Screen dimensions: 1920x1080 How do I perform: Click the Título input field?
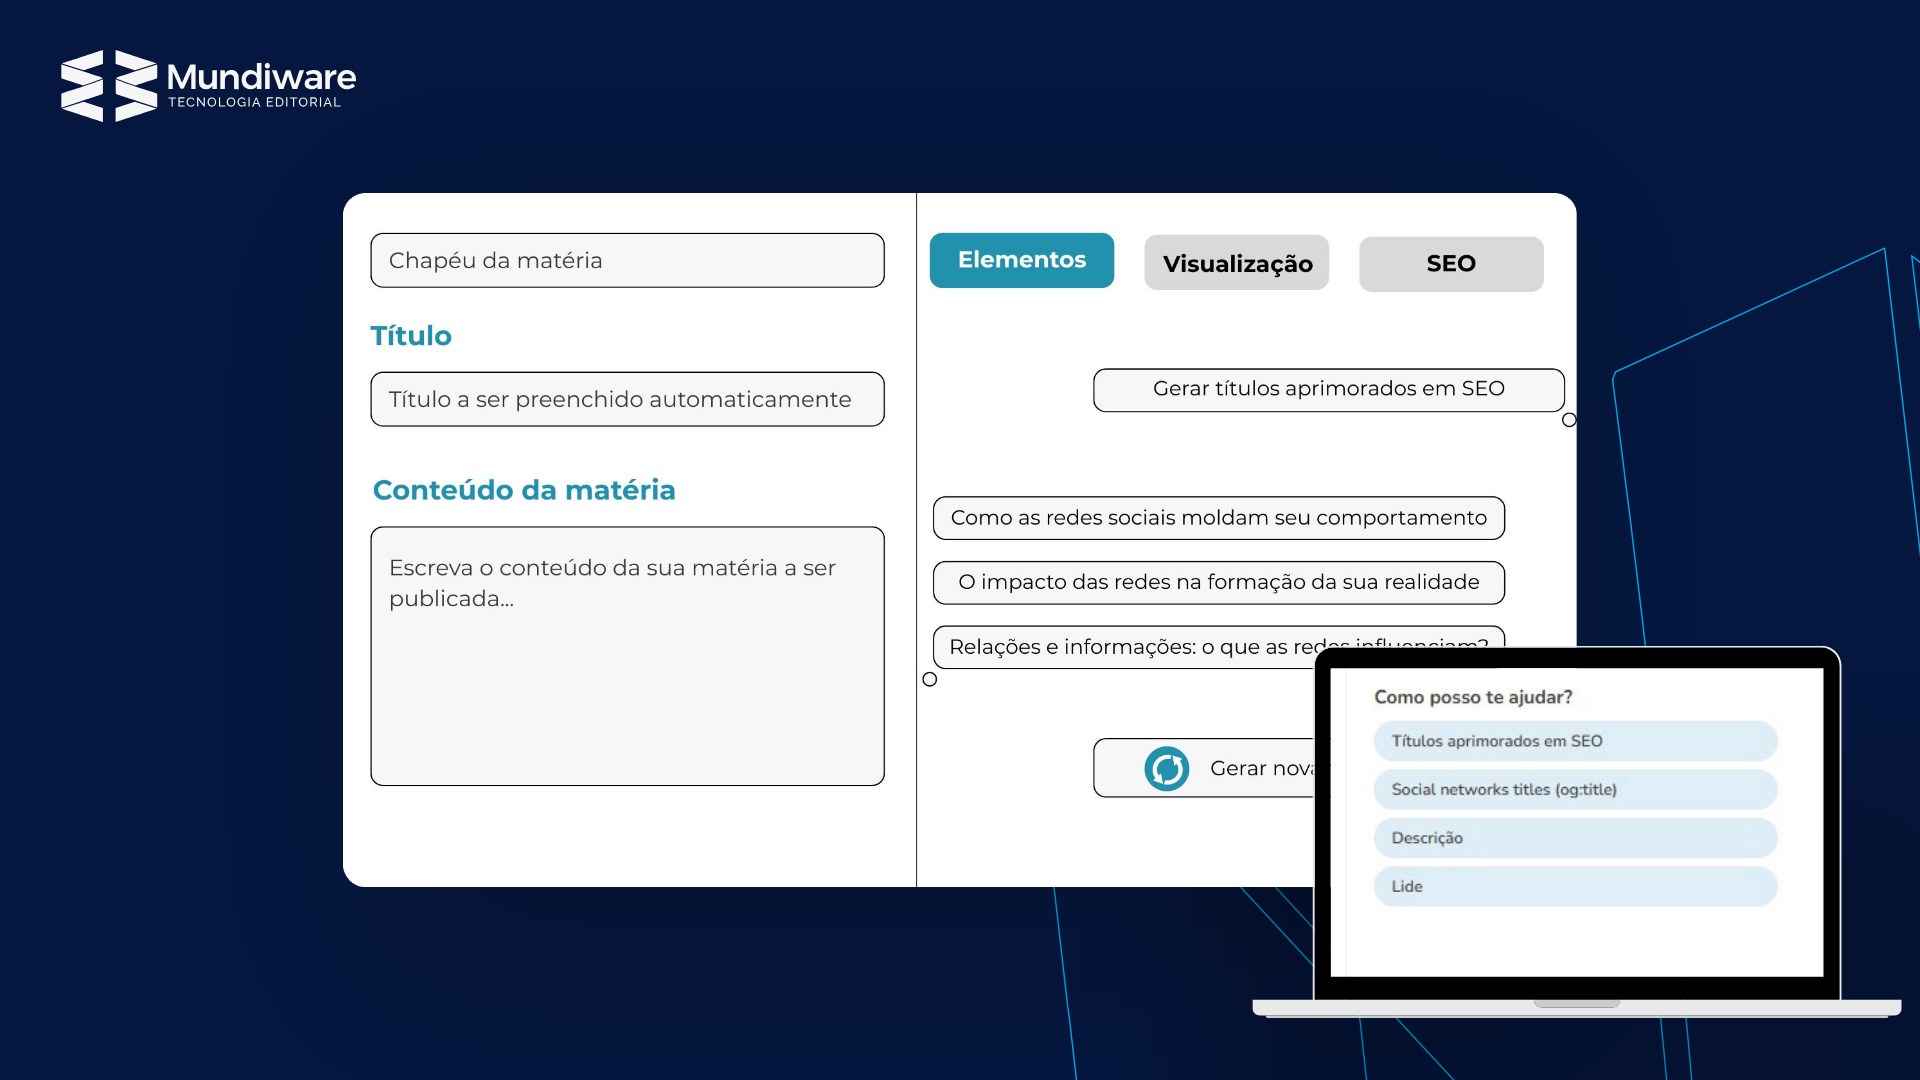627,400
